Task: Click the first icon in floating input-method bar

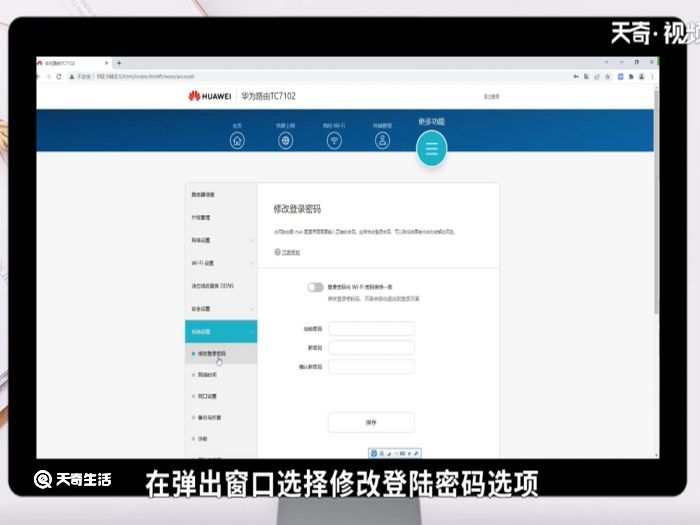Action: coord(374,453)
